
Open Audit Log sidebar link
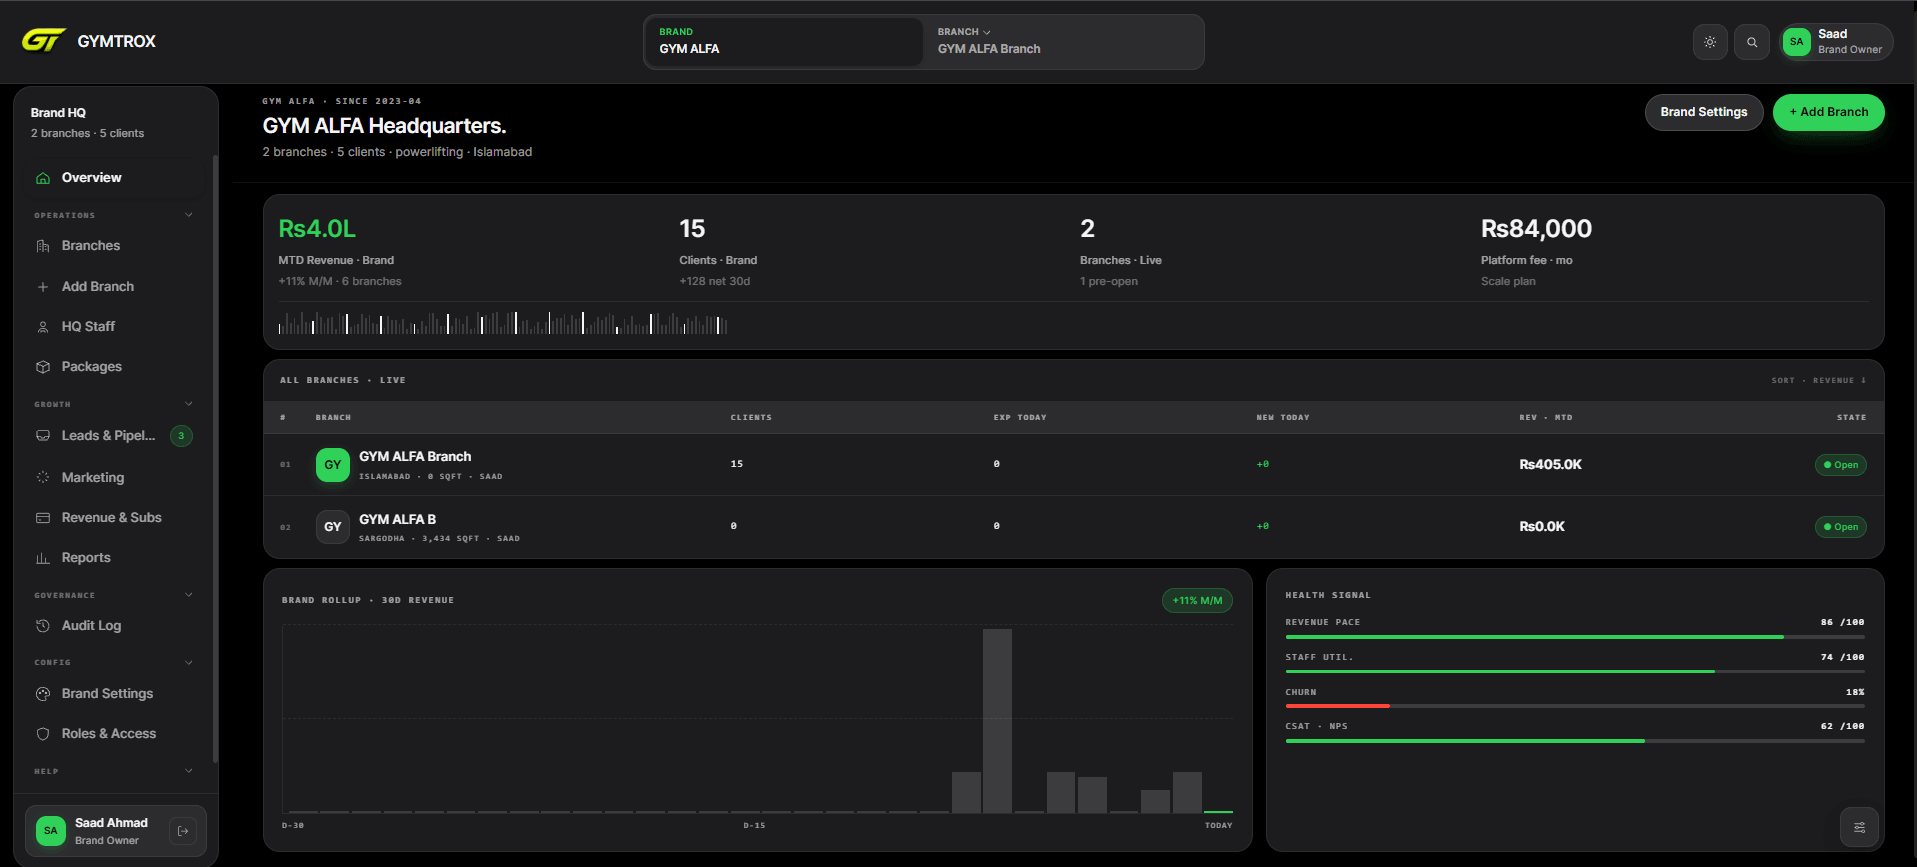115,626
